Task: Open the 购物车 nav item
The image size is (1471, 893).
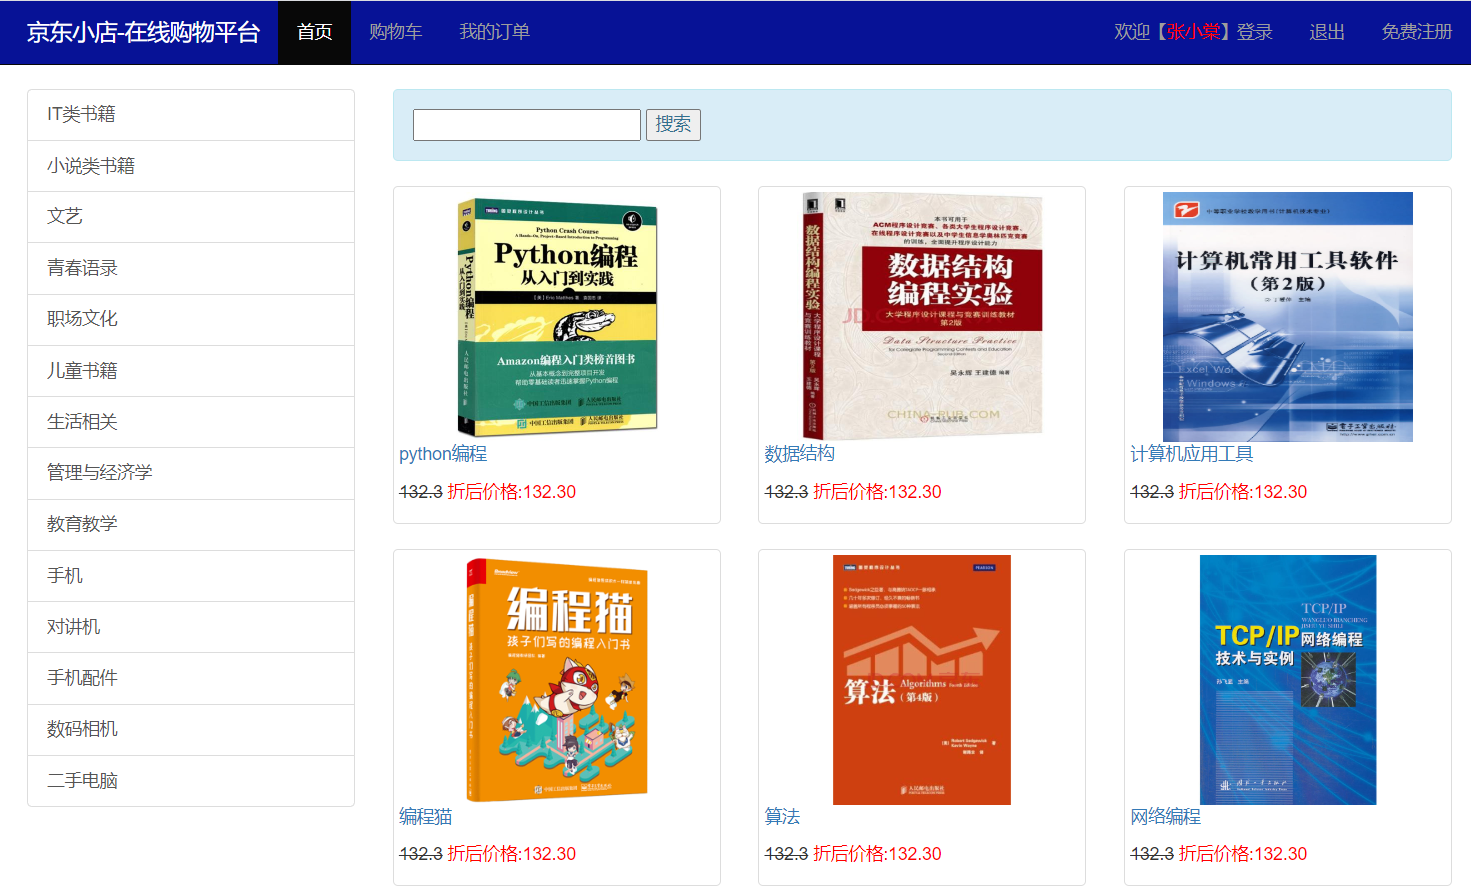Action: point(396,32)
